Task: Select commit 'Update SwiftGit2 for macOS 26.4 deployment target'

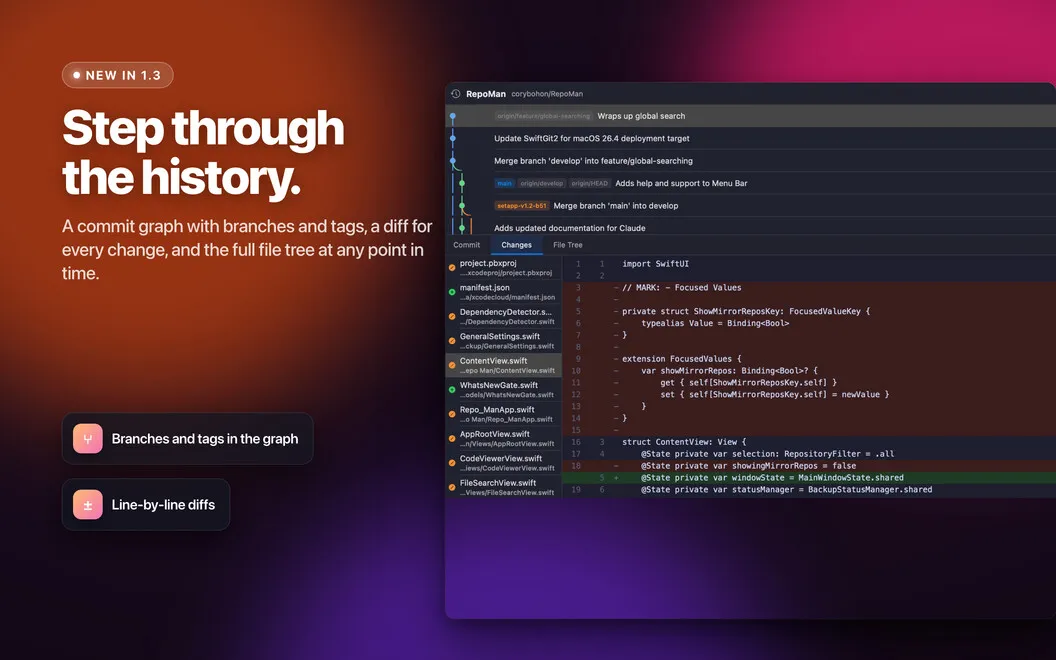Action: [750, 138]
